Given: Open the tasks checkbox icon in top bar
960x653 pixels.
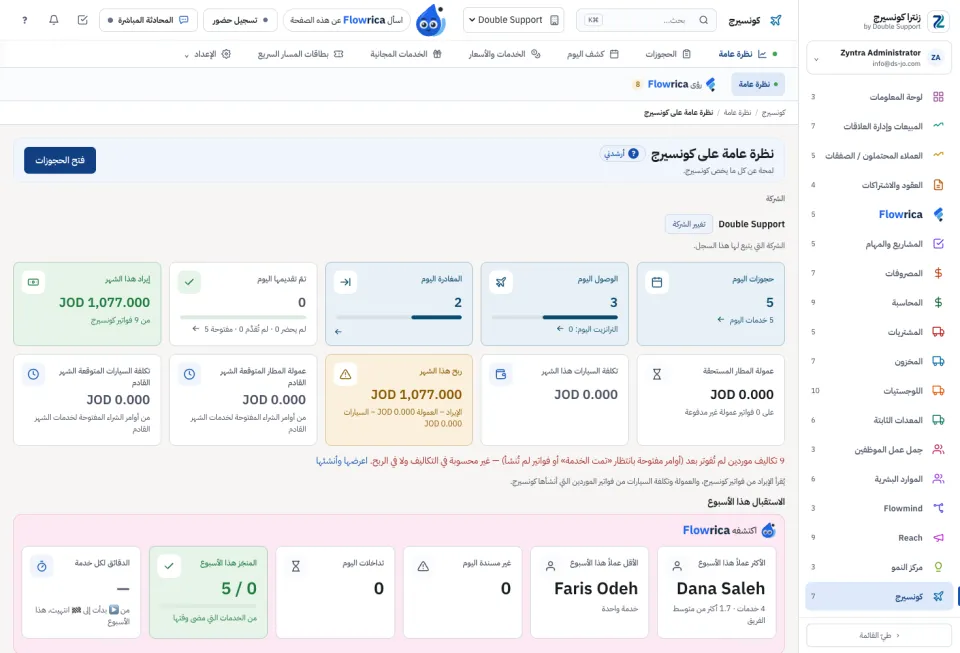Looking at the screenshot, I should click(x=83, y=20).
